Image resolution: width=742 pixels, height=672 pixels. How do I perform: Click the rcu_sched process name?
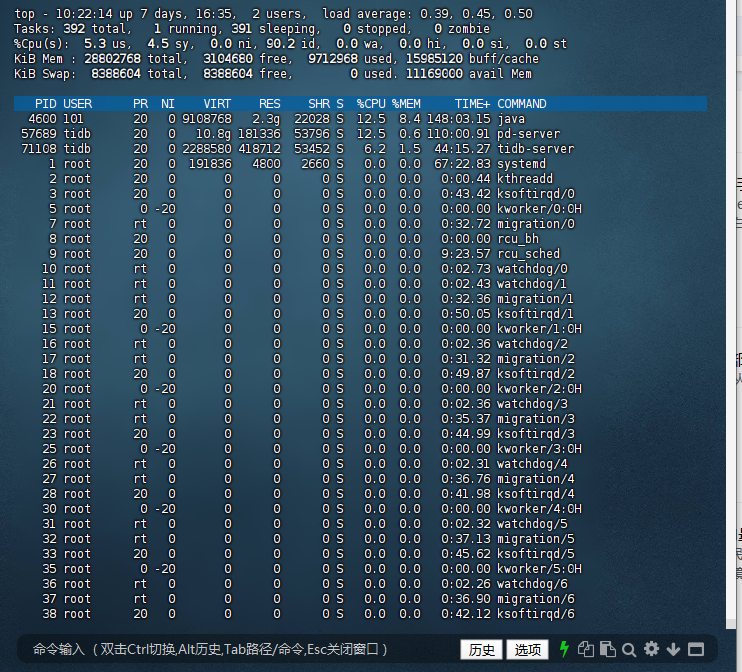pyautogui.click(x=528, y=254)
